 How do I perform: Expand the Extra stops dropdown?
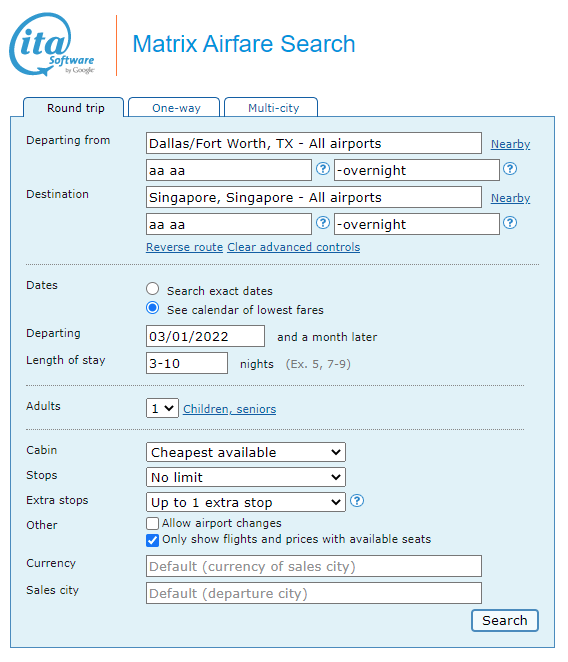pos(246,502)
